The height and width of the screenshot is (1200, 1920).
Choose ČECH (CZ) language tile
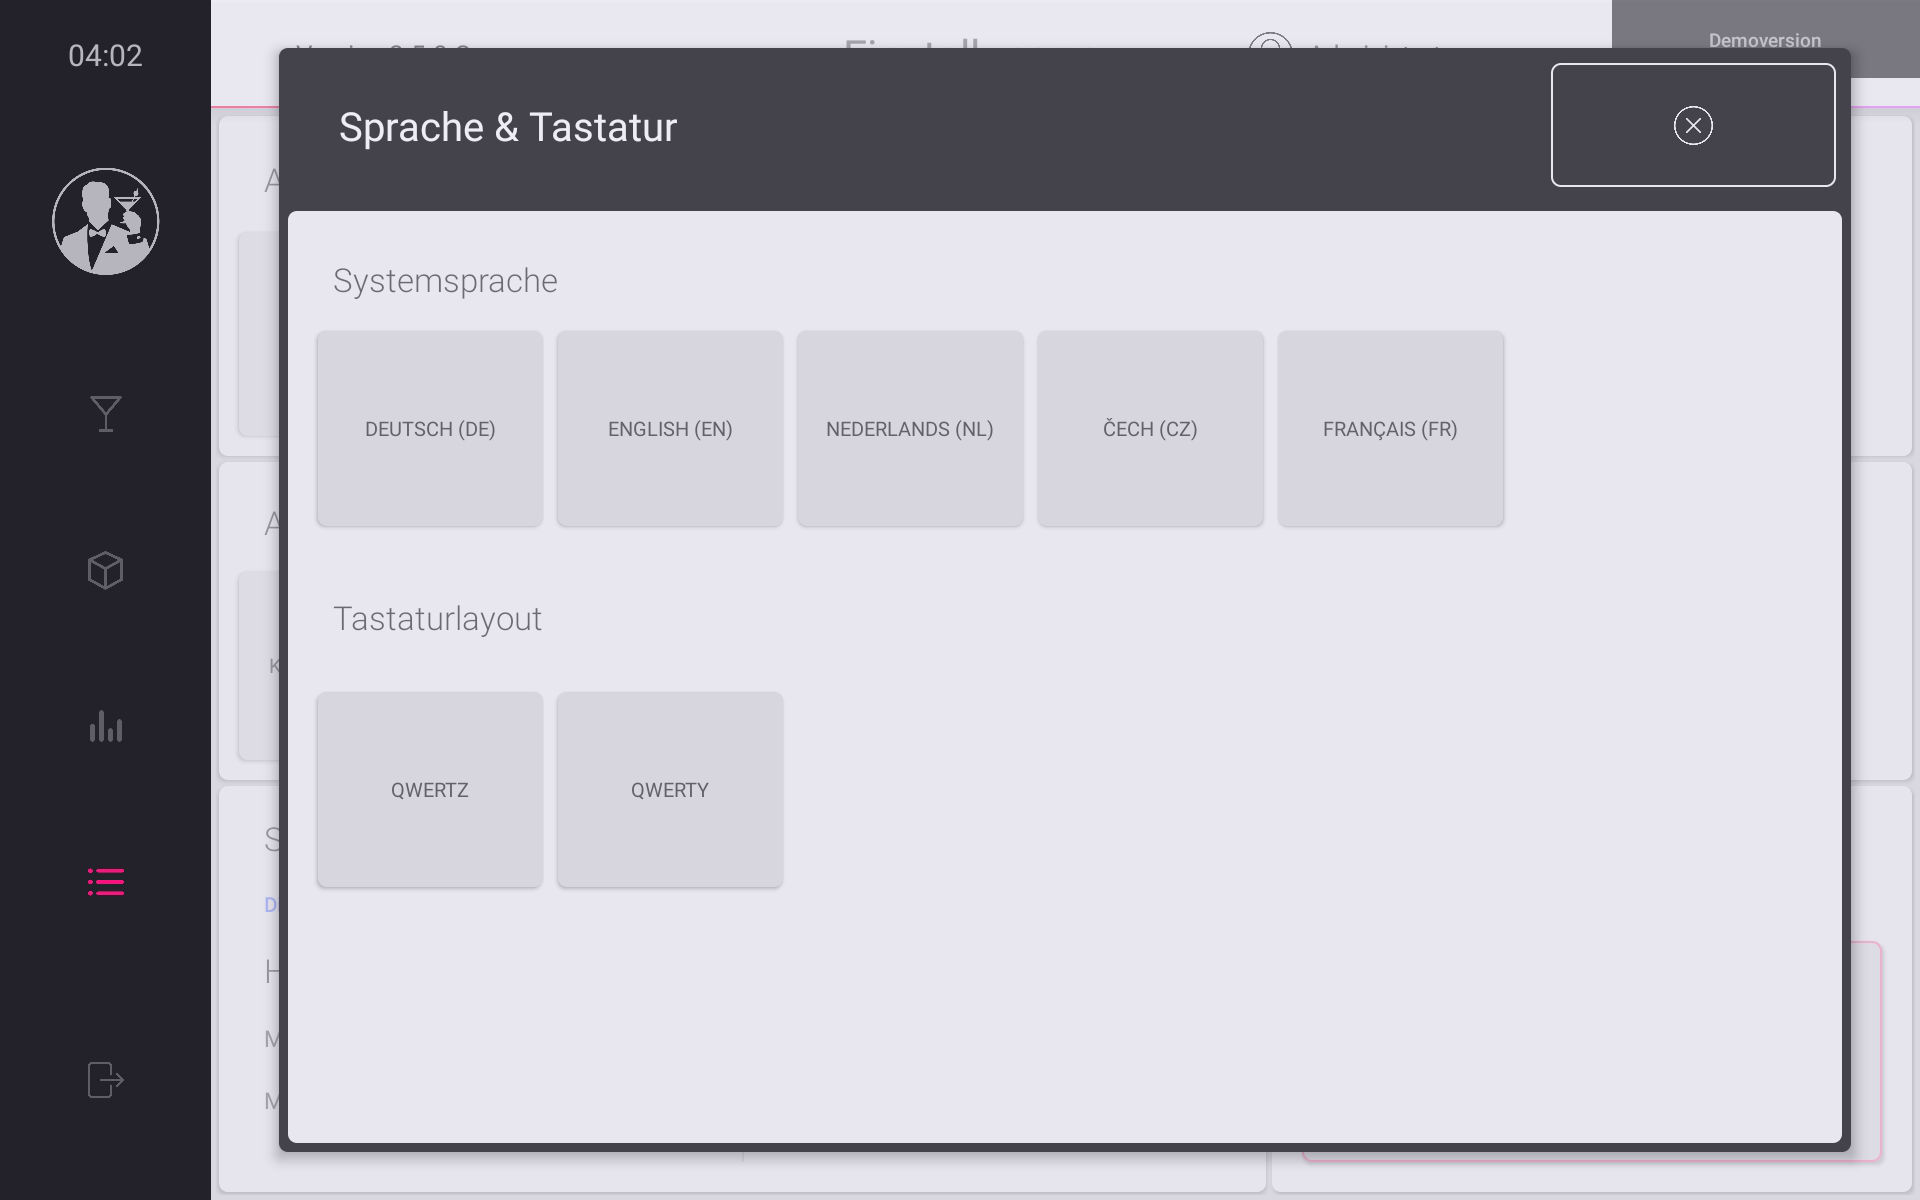coord(1150,429)
